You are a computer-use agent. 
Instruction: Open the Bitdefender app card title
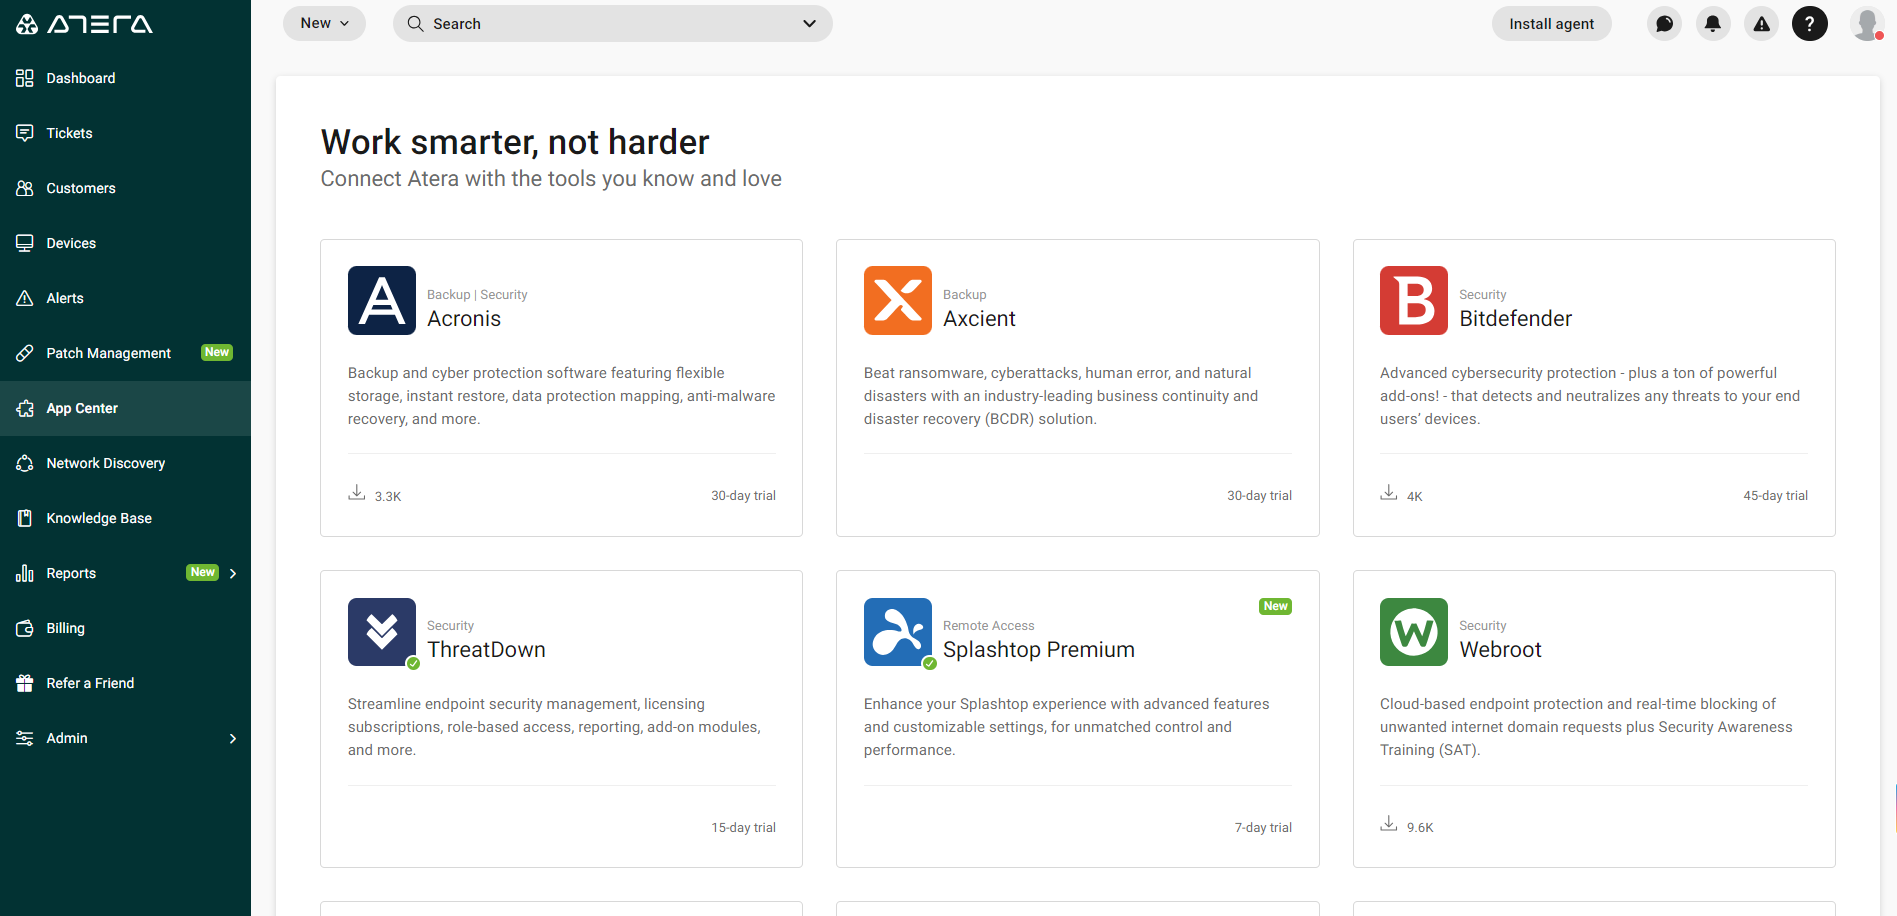tap(1515, 319)
